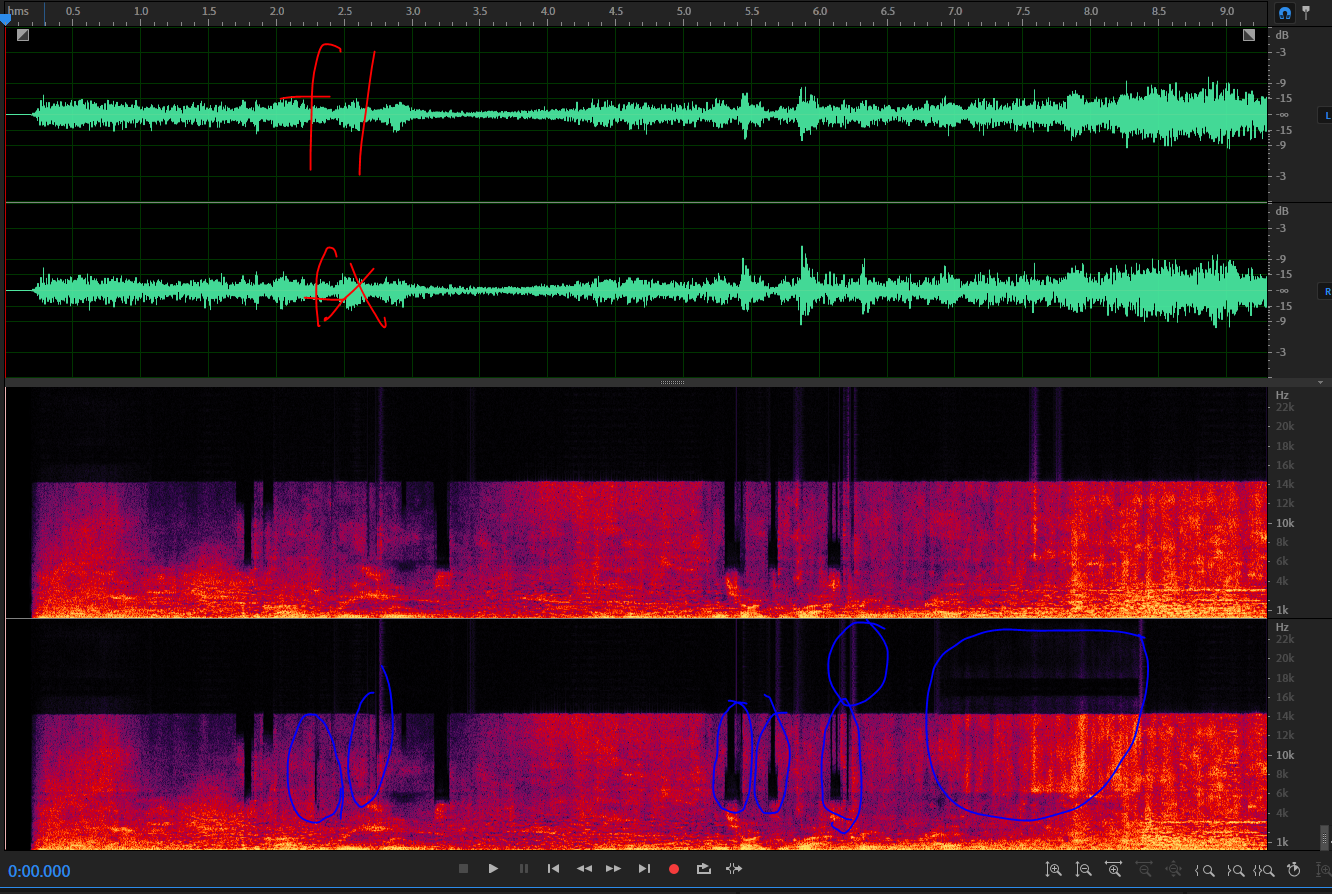
Task: Move playhead to next marker
Action: [x=644, y=869]
